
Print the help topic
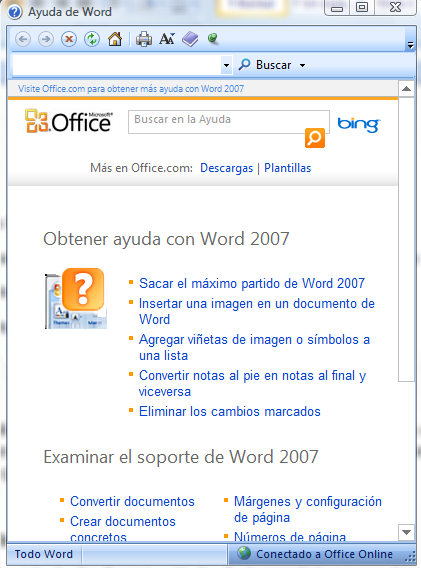click(144, 39)
